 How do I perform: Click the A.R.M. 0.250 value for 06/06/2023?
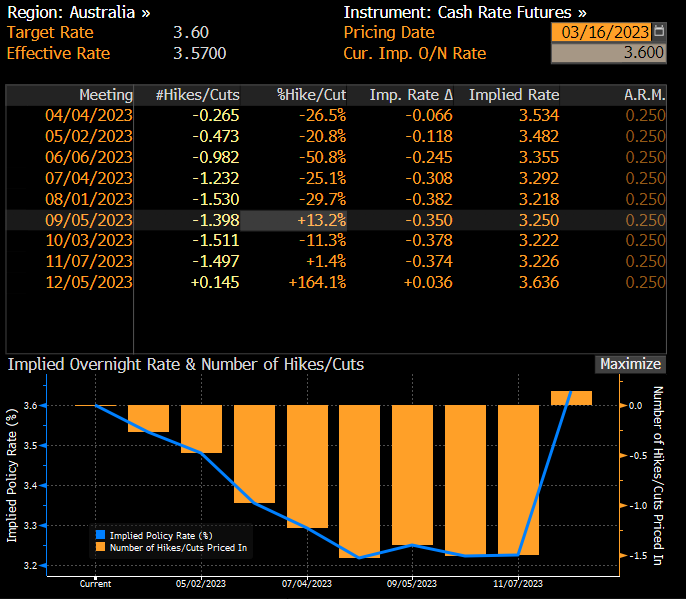[x=645, y=157]
